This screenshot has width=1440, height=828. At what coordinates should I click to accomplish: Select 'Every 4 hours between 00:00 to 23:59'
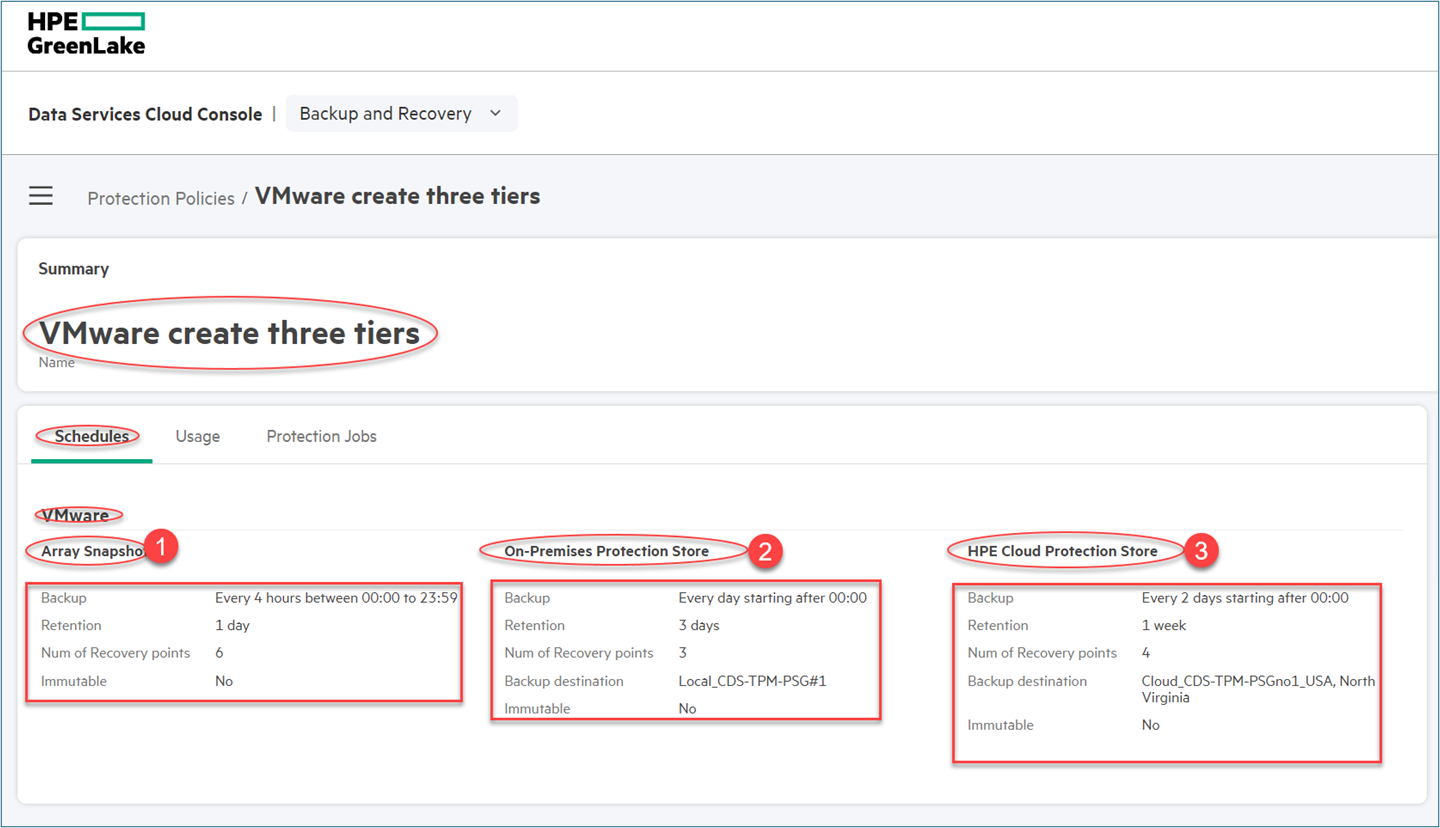(x=336, y=598)
